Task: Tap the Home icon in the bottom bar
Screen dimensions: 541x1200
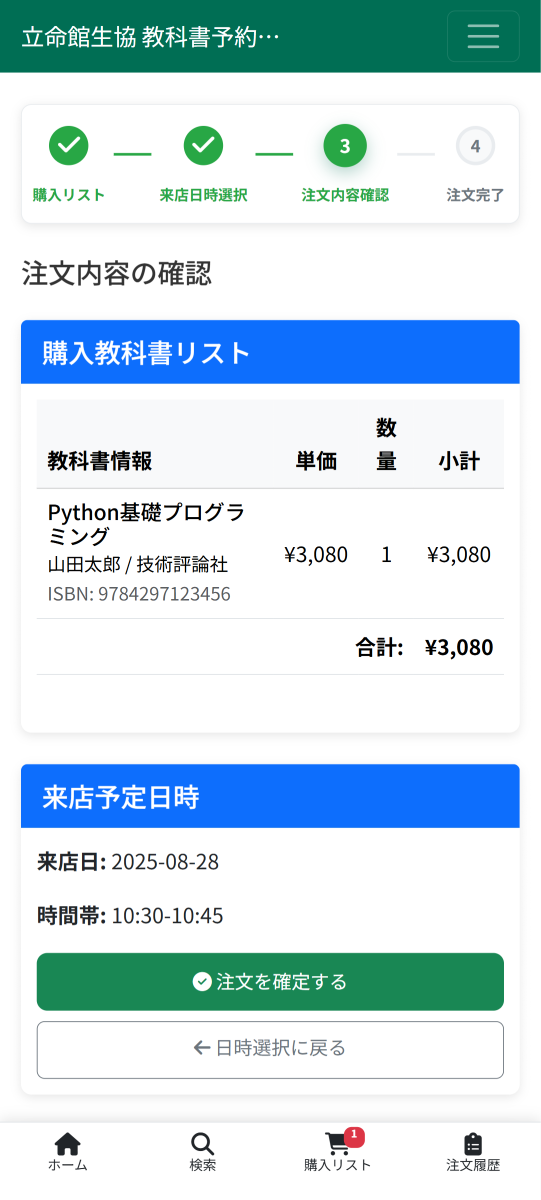Action: 67,1144
